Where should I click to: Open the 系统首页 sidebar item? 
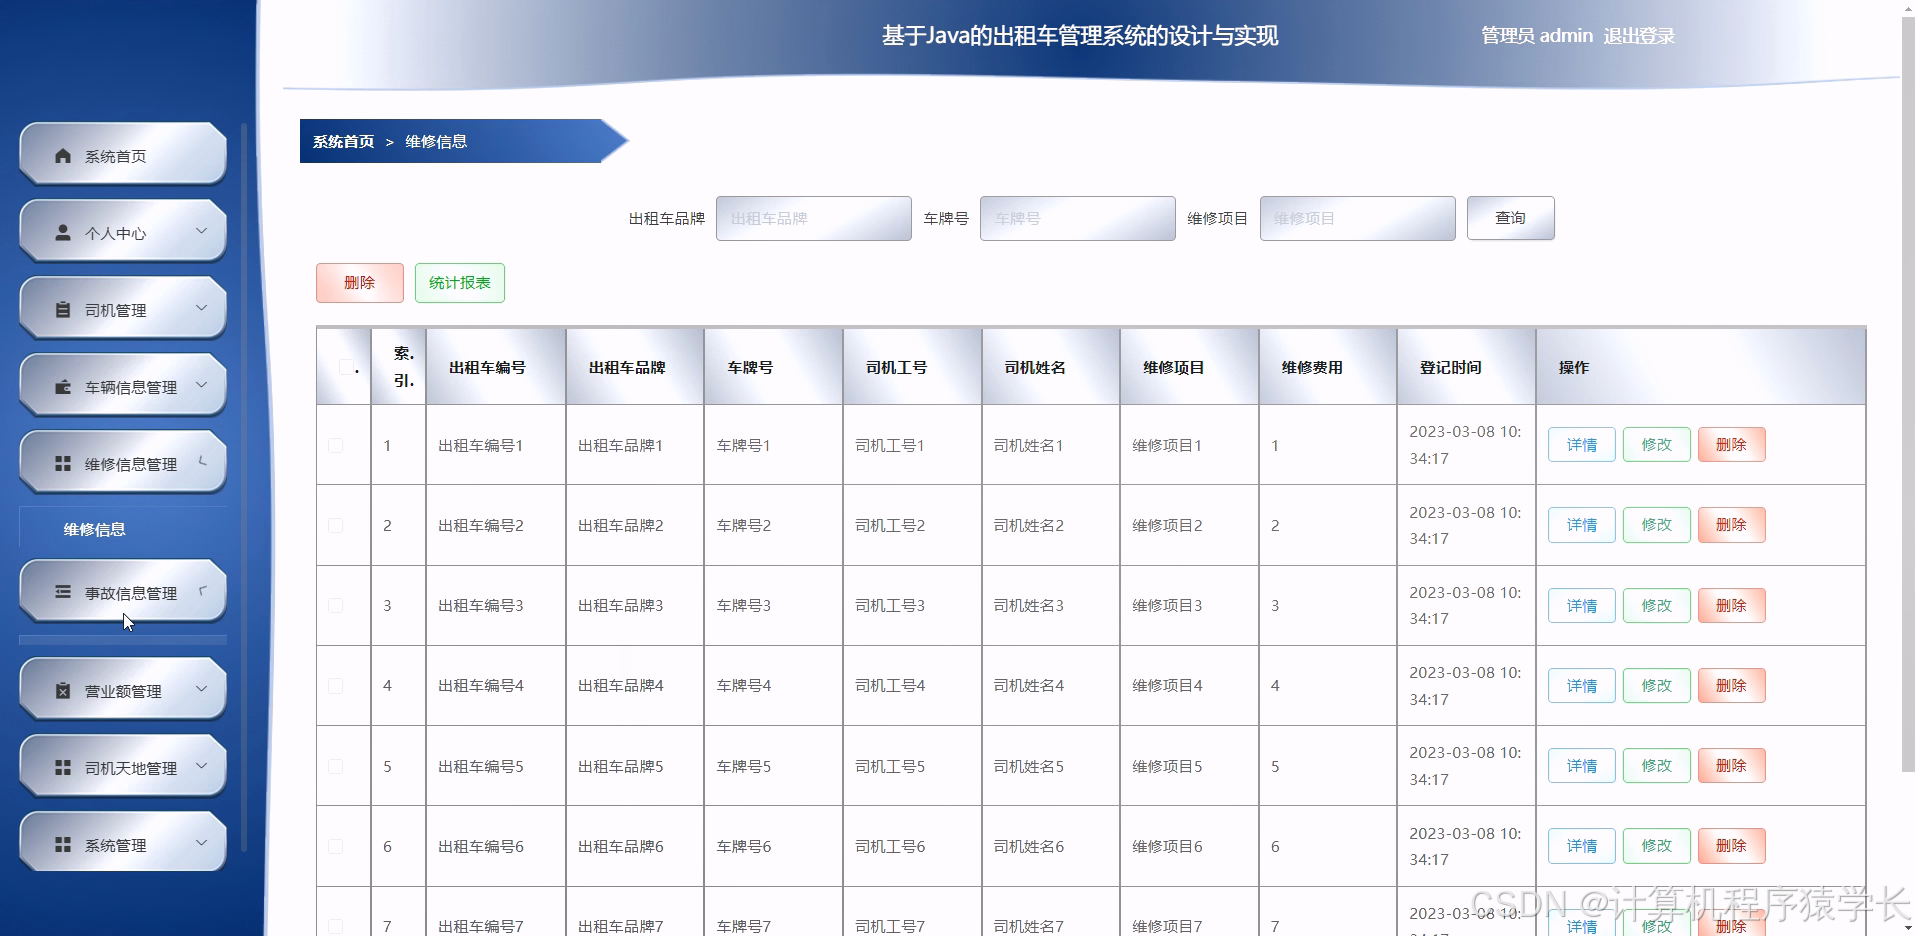click(x=123, y=155)
